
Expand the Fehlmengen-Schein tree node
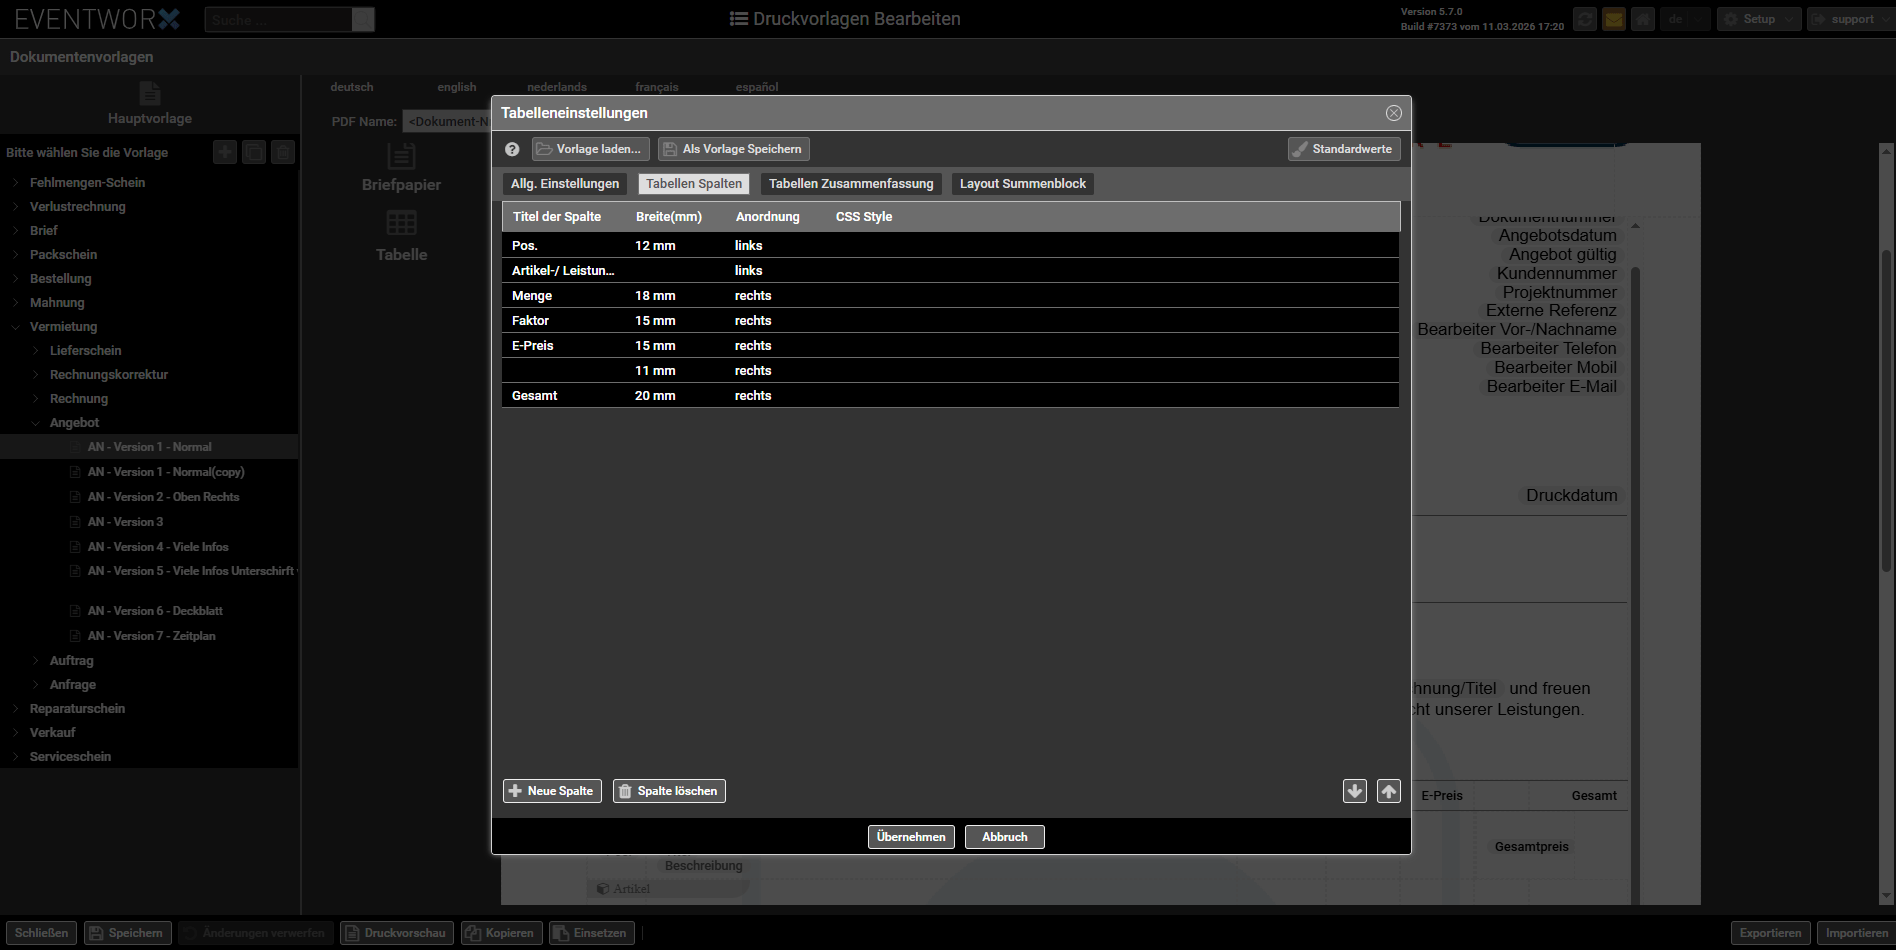point(16,183)
